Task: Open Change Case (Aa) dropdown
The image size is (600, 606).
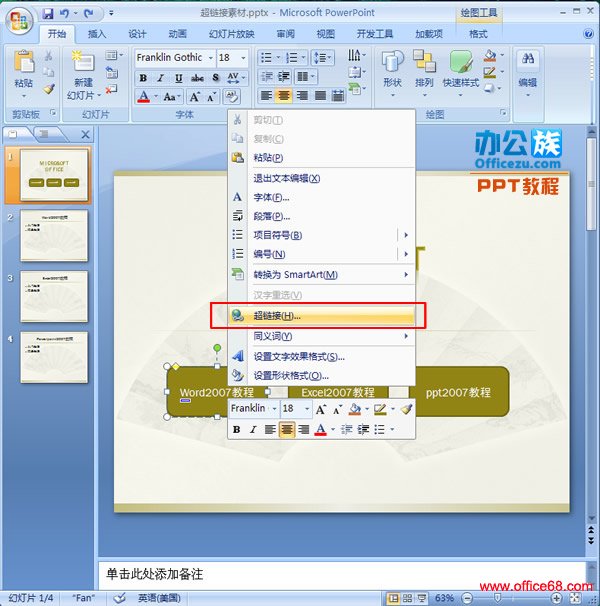Action: point(172,97)
